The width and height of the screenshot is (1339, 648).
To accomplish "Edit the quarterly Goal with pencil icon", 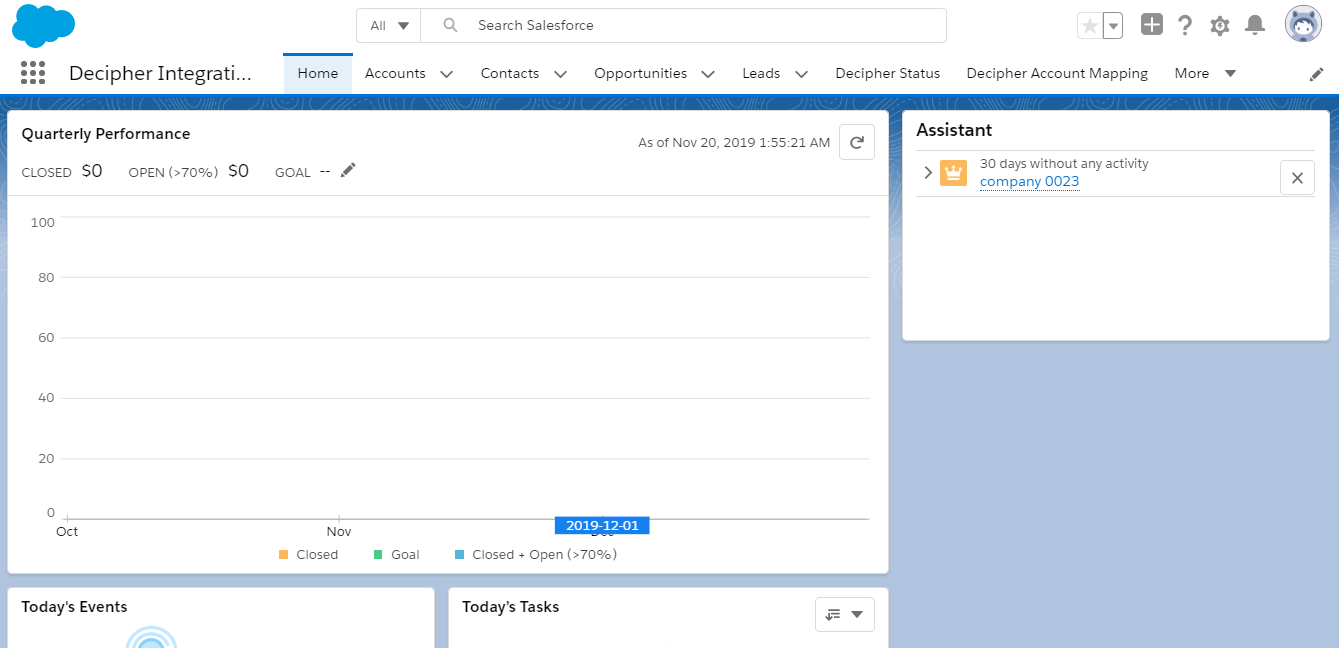I will pos(348,171).
